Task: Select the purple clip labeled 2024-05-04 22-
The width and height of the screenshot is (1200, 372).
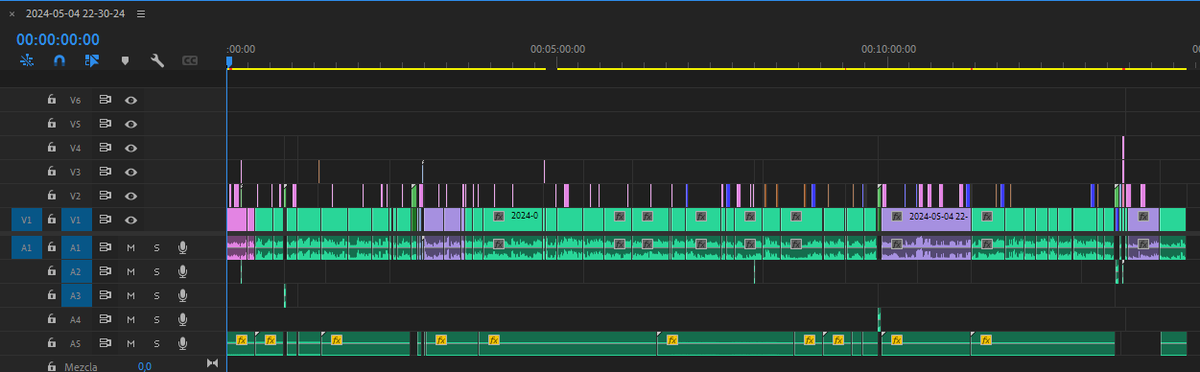Action: click(926, 220)
